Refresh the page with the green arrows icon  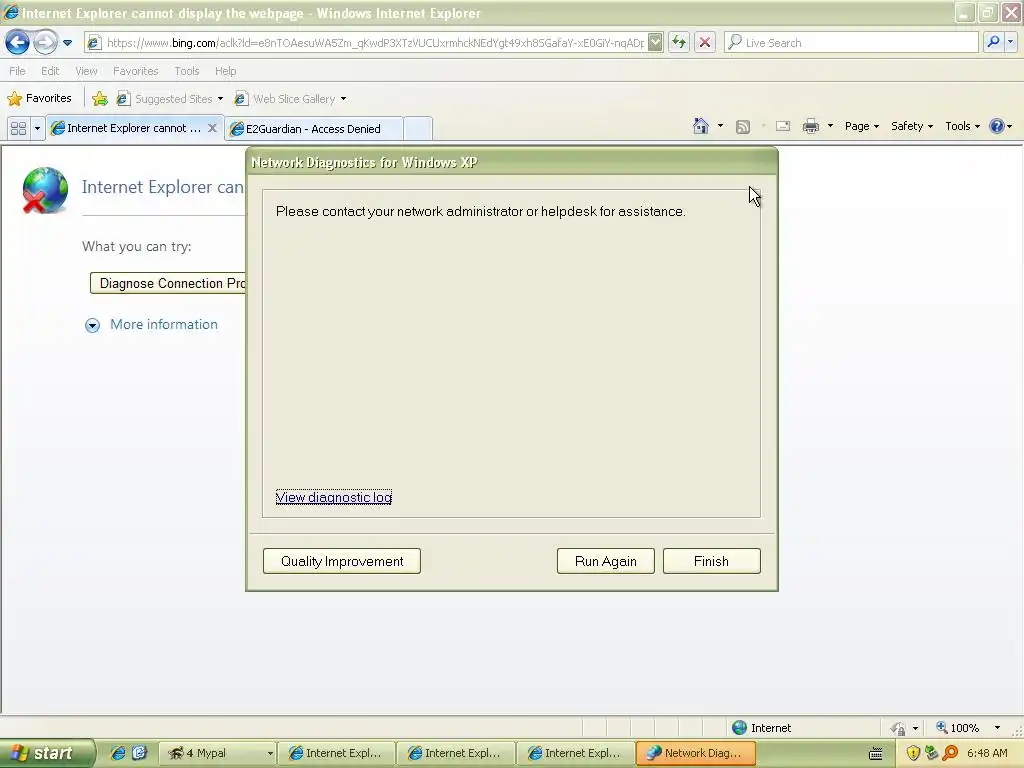click(679, 43)
